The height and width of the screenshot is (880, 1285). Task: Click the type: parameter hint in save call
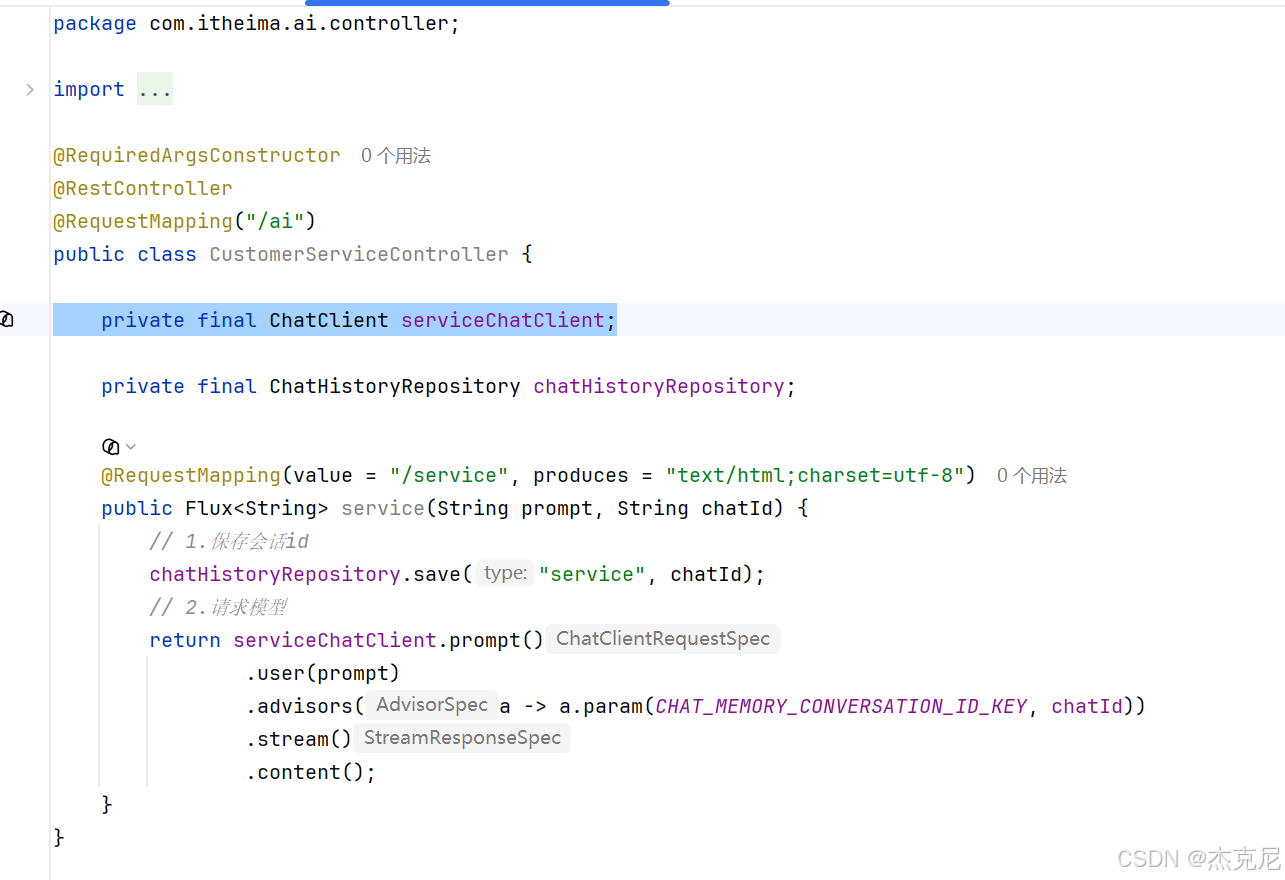tap(505, 573)
